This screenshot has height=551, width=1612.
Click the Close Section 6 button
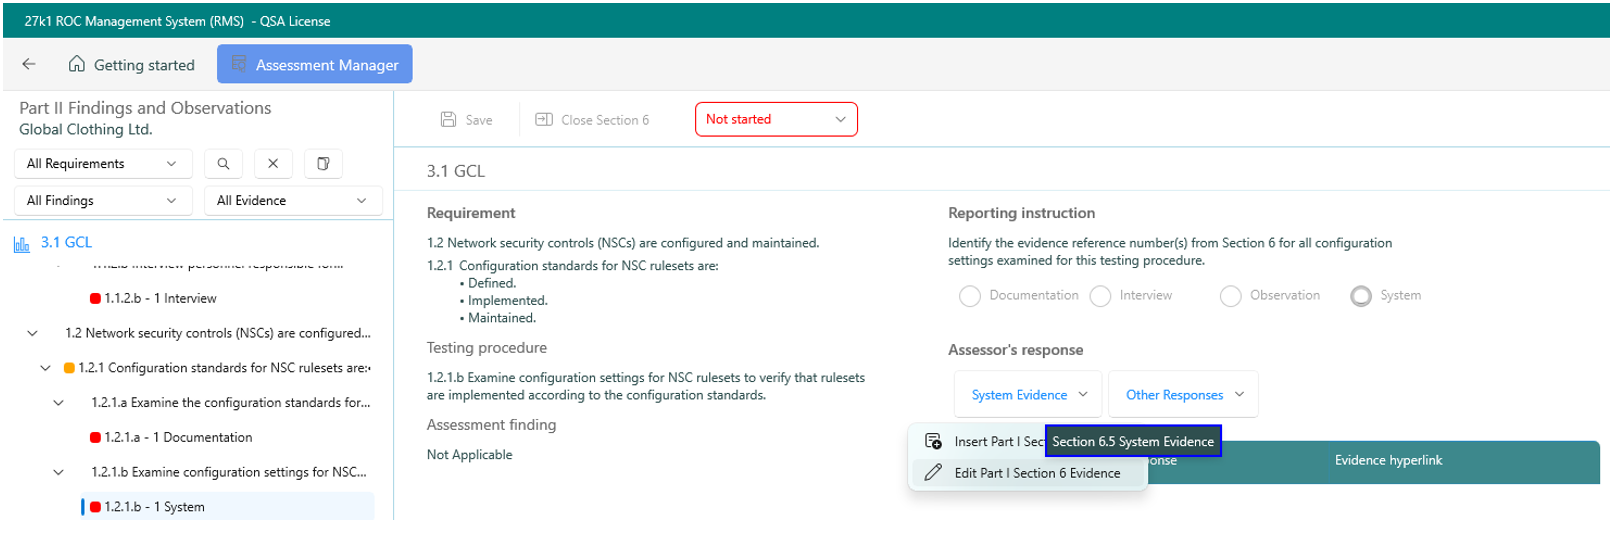(592, 120)
